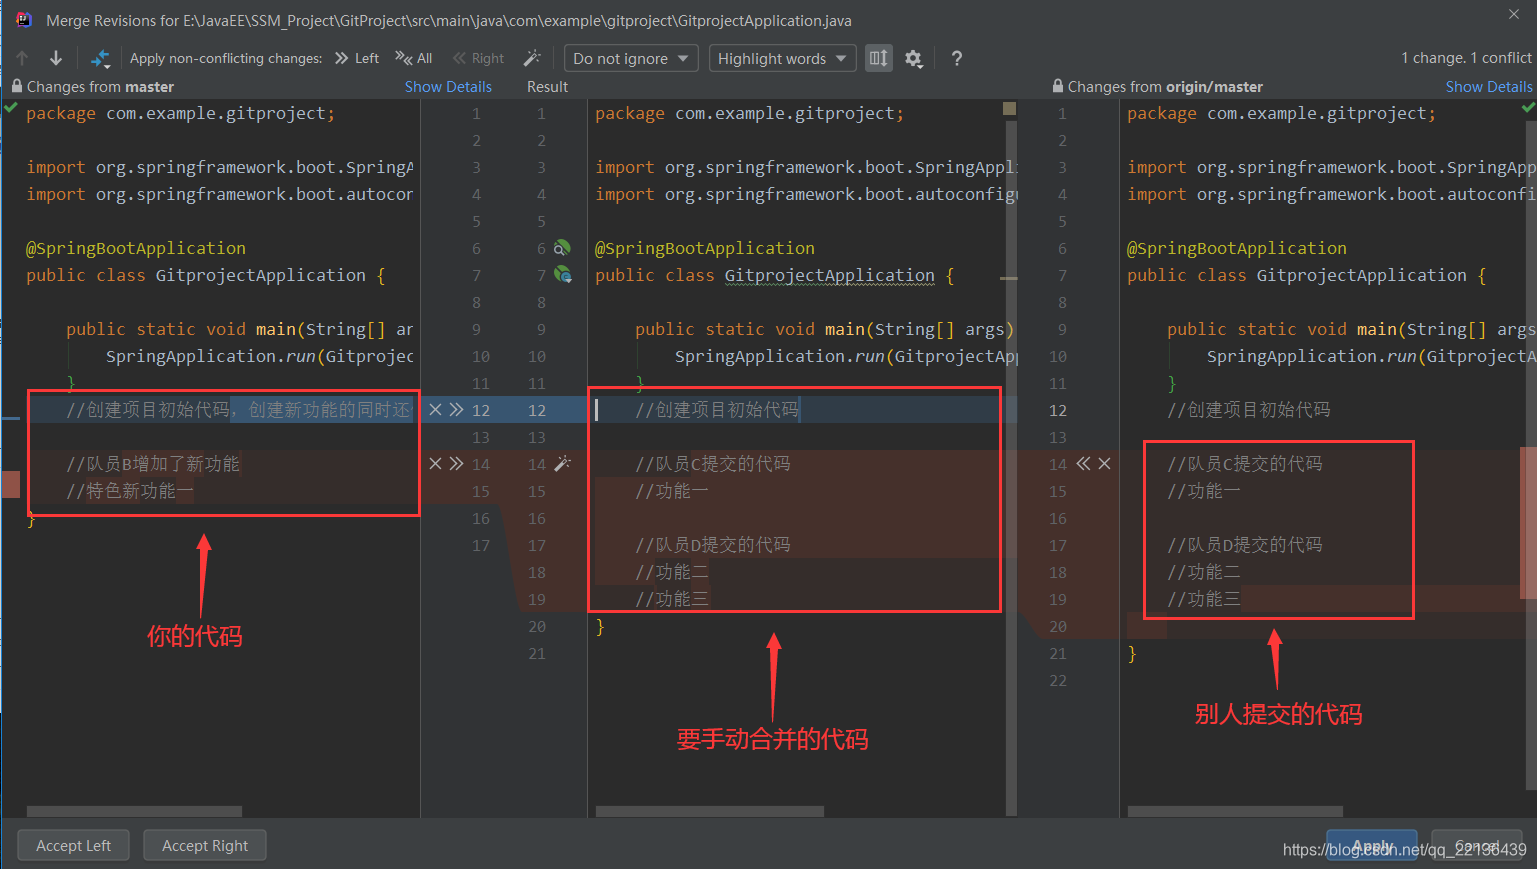Click '1 change. 1 conflict' status text
Viewport: 1537px width, 869px height.
click(1466, 58)
